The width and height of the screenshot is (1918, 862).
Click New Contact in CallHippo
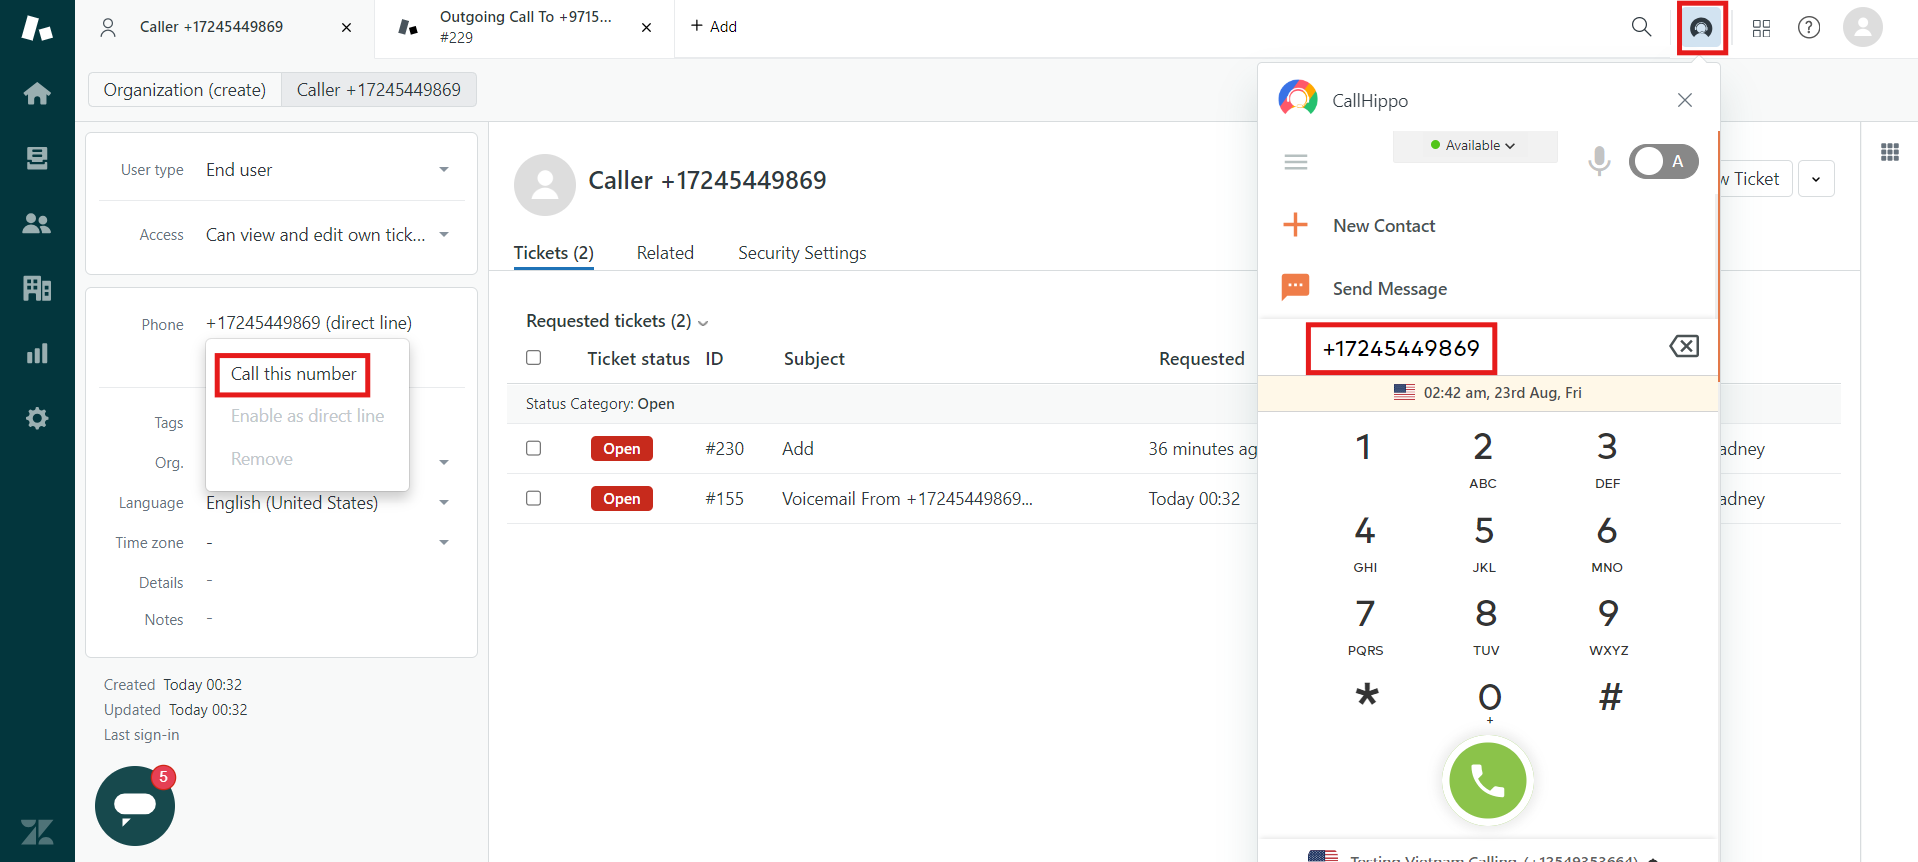[1384, 226]
